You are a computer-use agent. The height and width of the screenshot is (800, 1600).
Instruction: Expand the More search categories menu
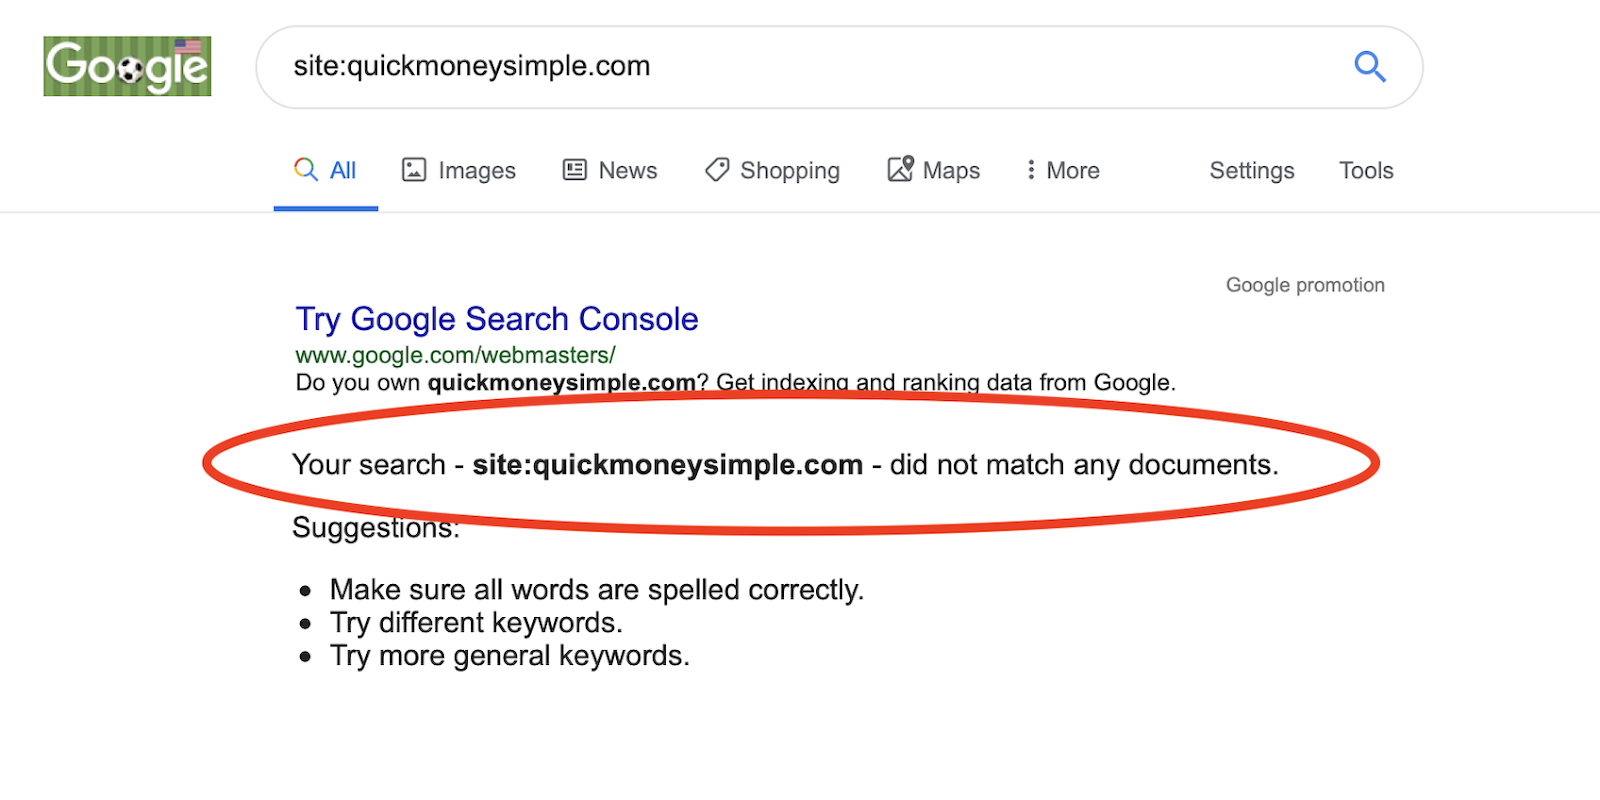[x=1063, y=171]
